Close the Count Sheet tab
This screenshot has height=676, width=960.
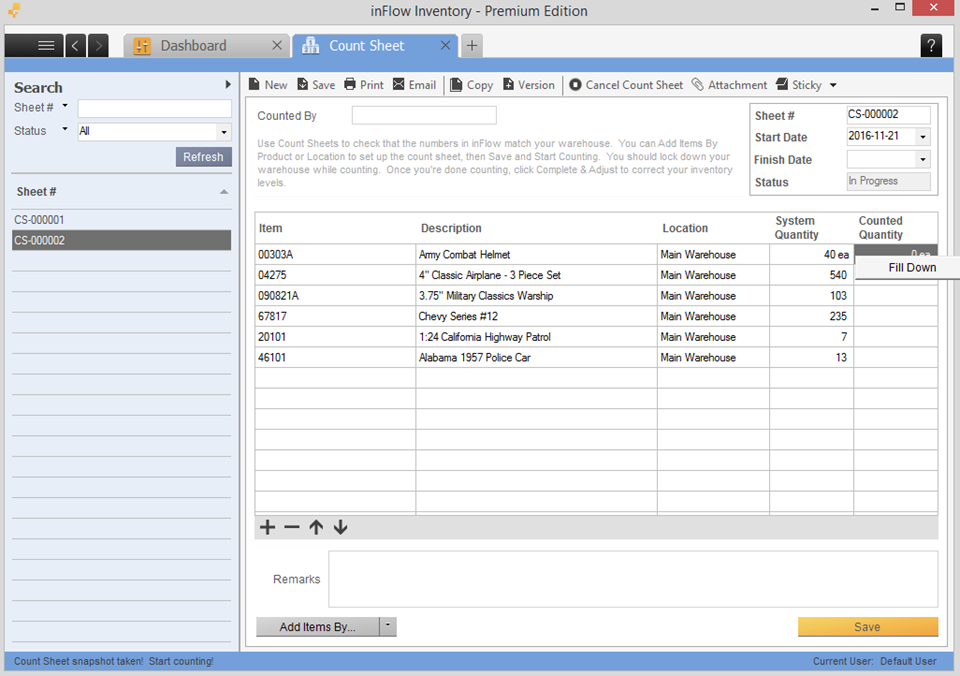pyautogui.click(x=446, y=45)
